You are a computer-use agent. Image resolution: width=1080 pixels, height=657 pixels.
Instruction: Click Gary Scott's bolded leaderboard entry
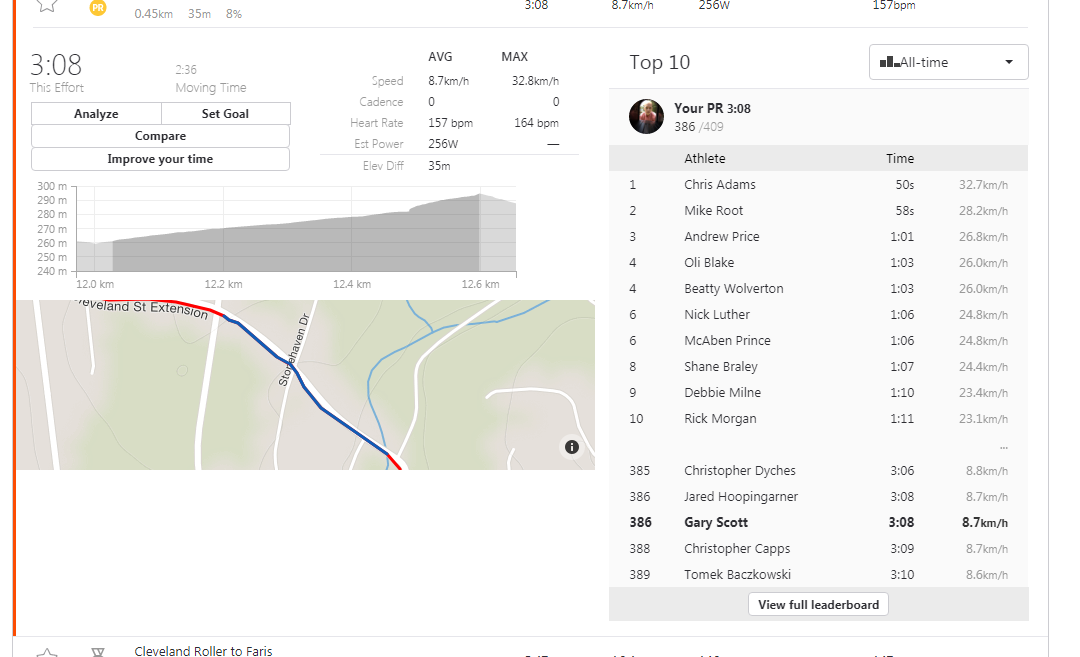pyautogui.click(x=715, y=523)
